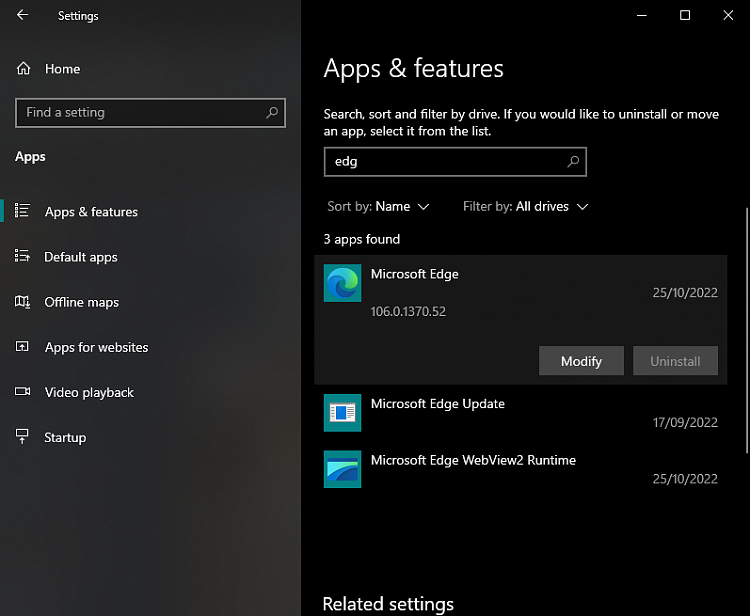Open Video playback section
The image size is (750, 616).
(x=89, y=392)
